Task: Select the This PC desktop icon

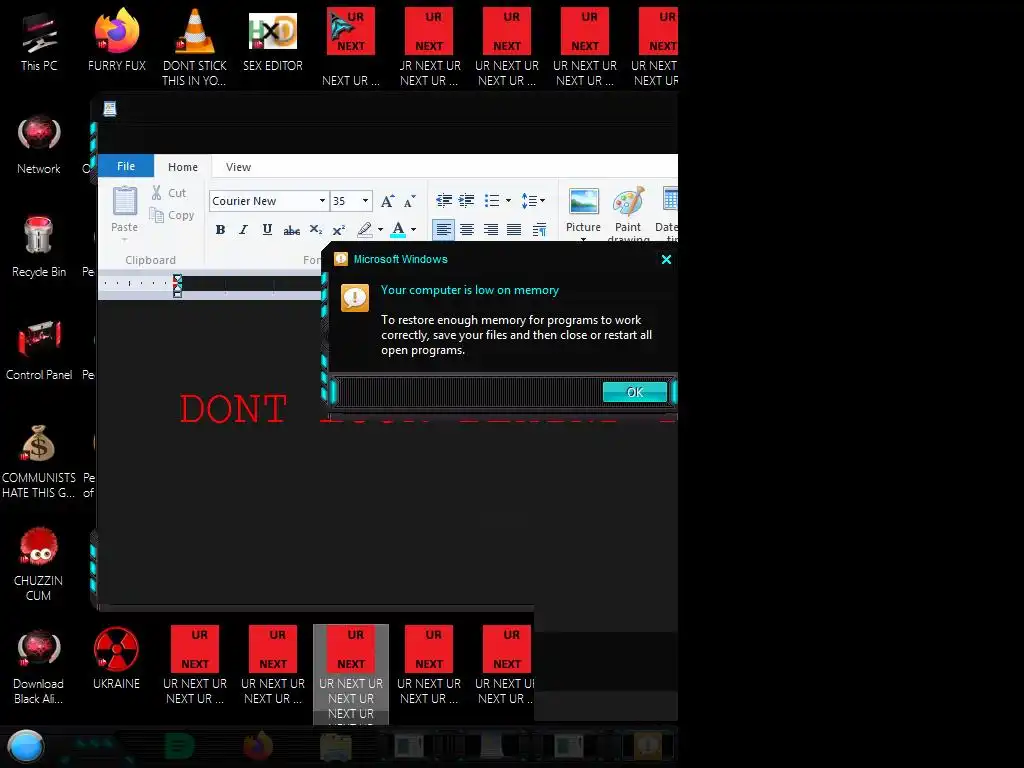Action: [39, 40]
